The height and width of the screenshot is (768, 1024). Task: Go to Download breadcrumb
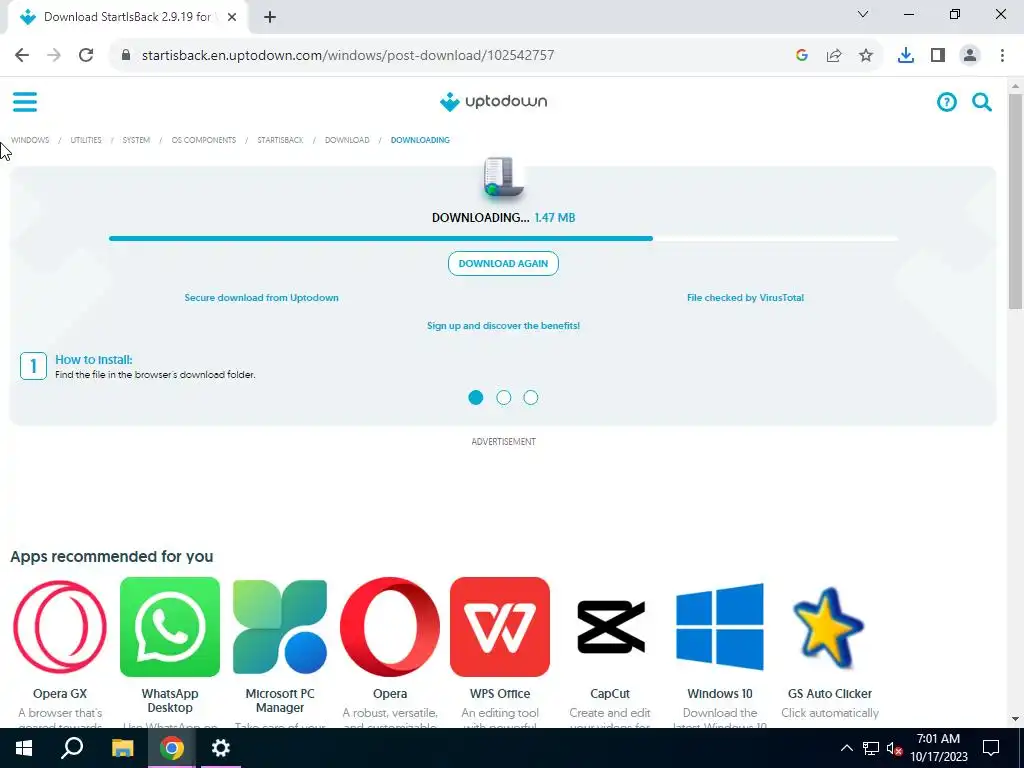pos(347,140)
